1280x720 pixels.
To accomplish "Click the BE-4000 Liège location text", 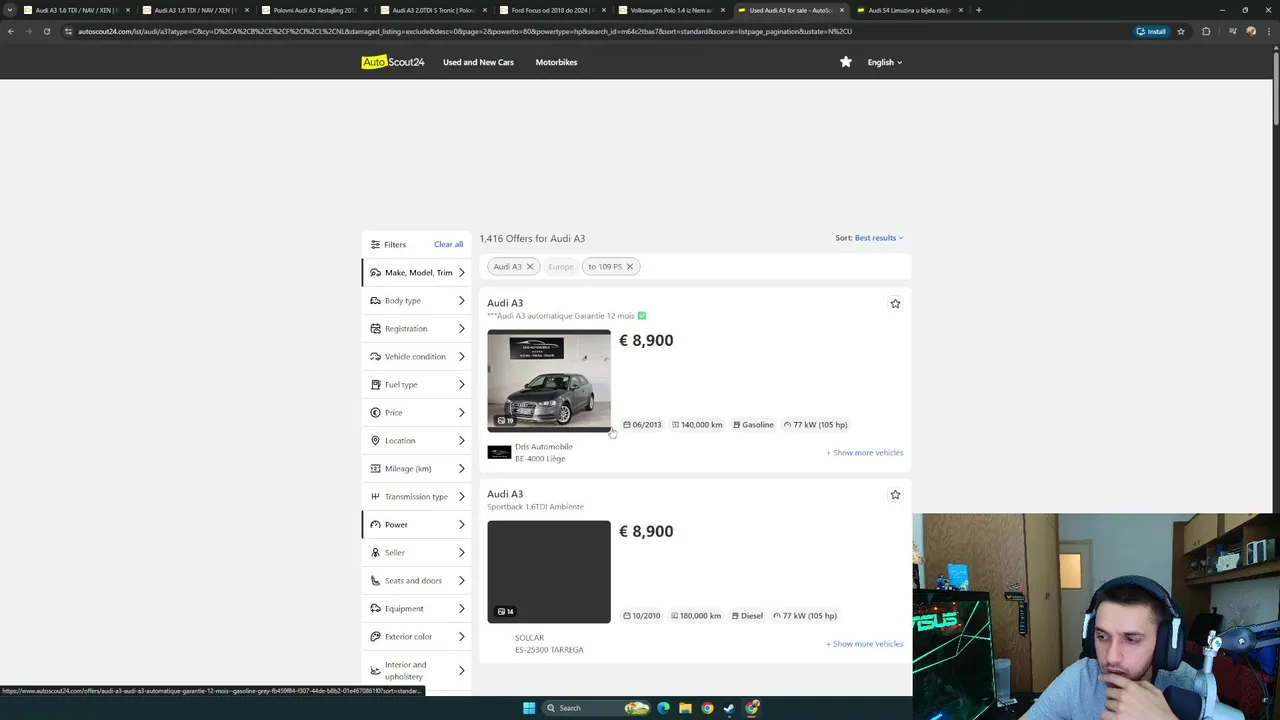I will [x=540, y=459].
